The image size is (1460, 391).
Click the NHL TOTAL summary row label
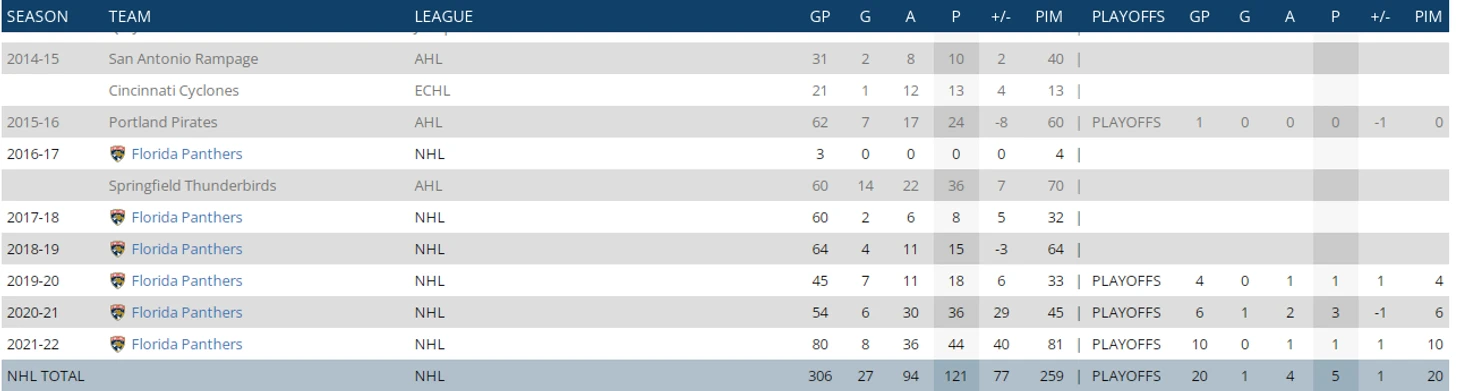[46, 376]
